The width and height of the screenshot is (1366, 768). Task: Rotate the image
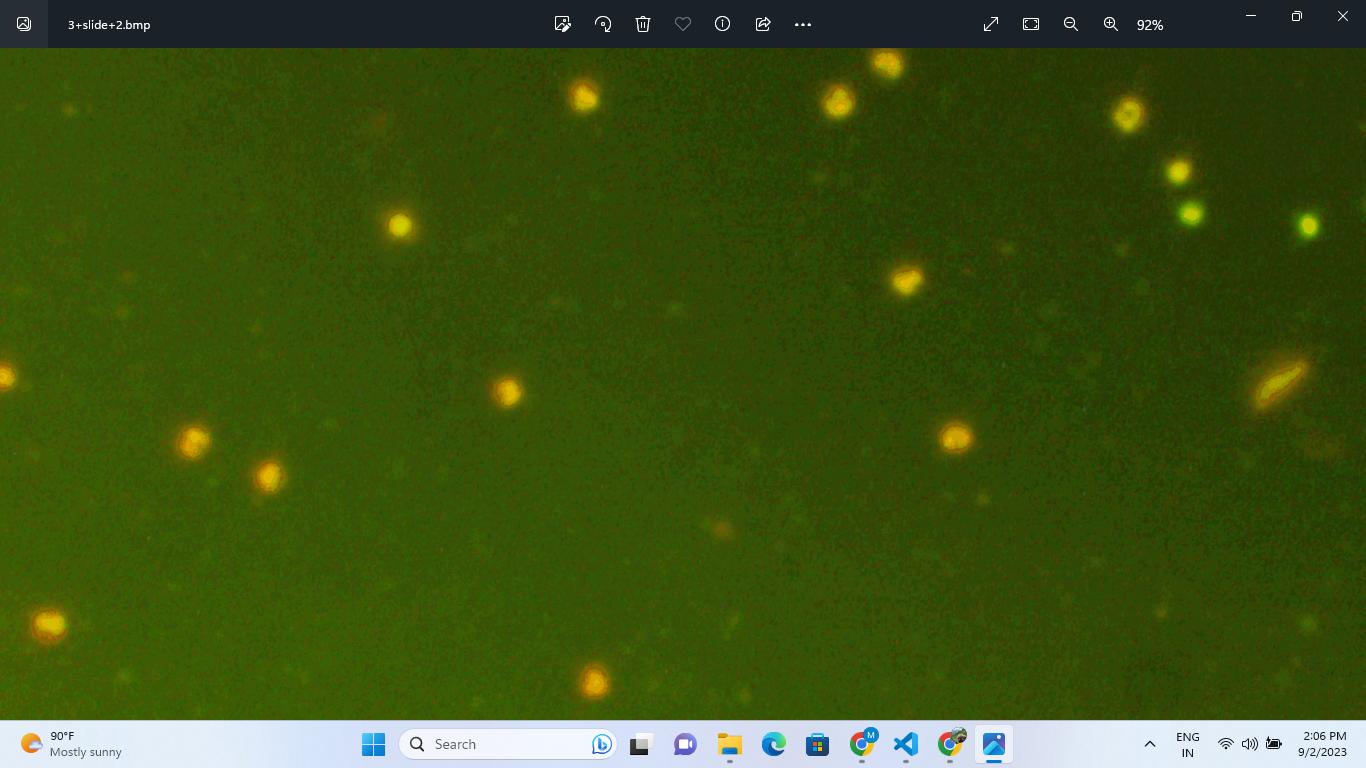click(x=603, y=24)
